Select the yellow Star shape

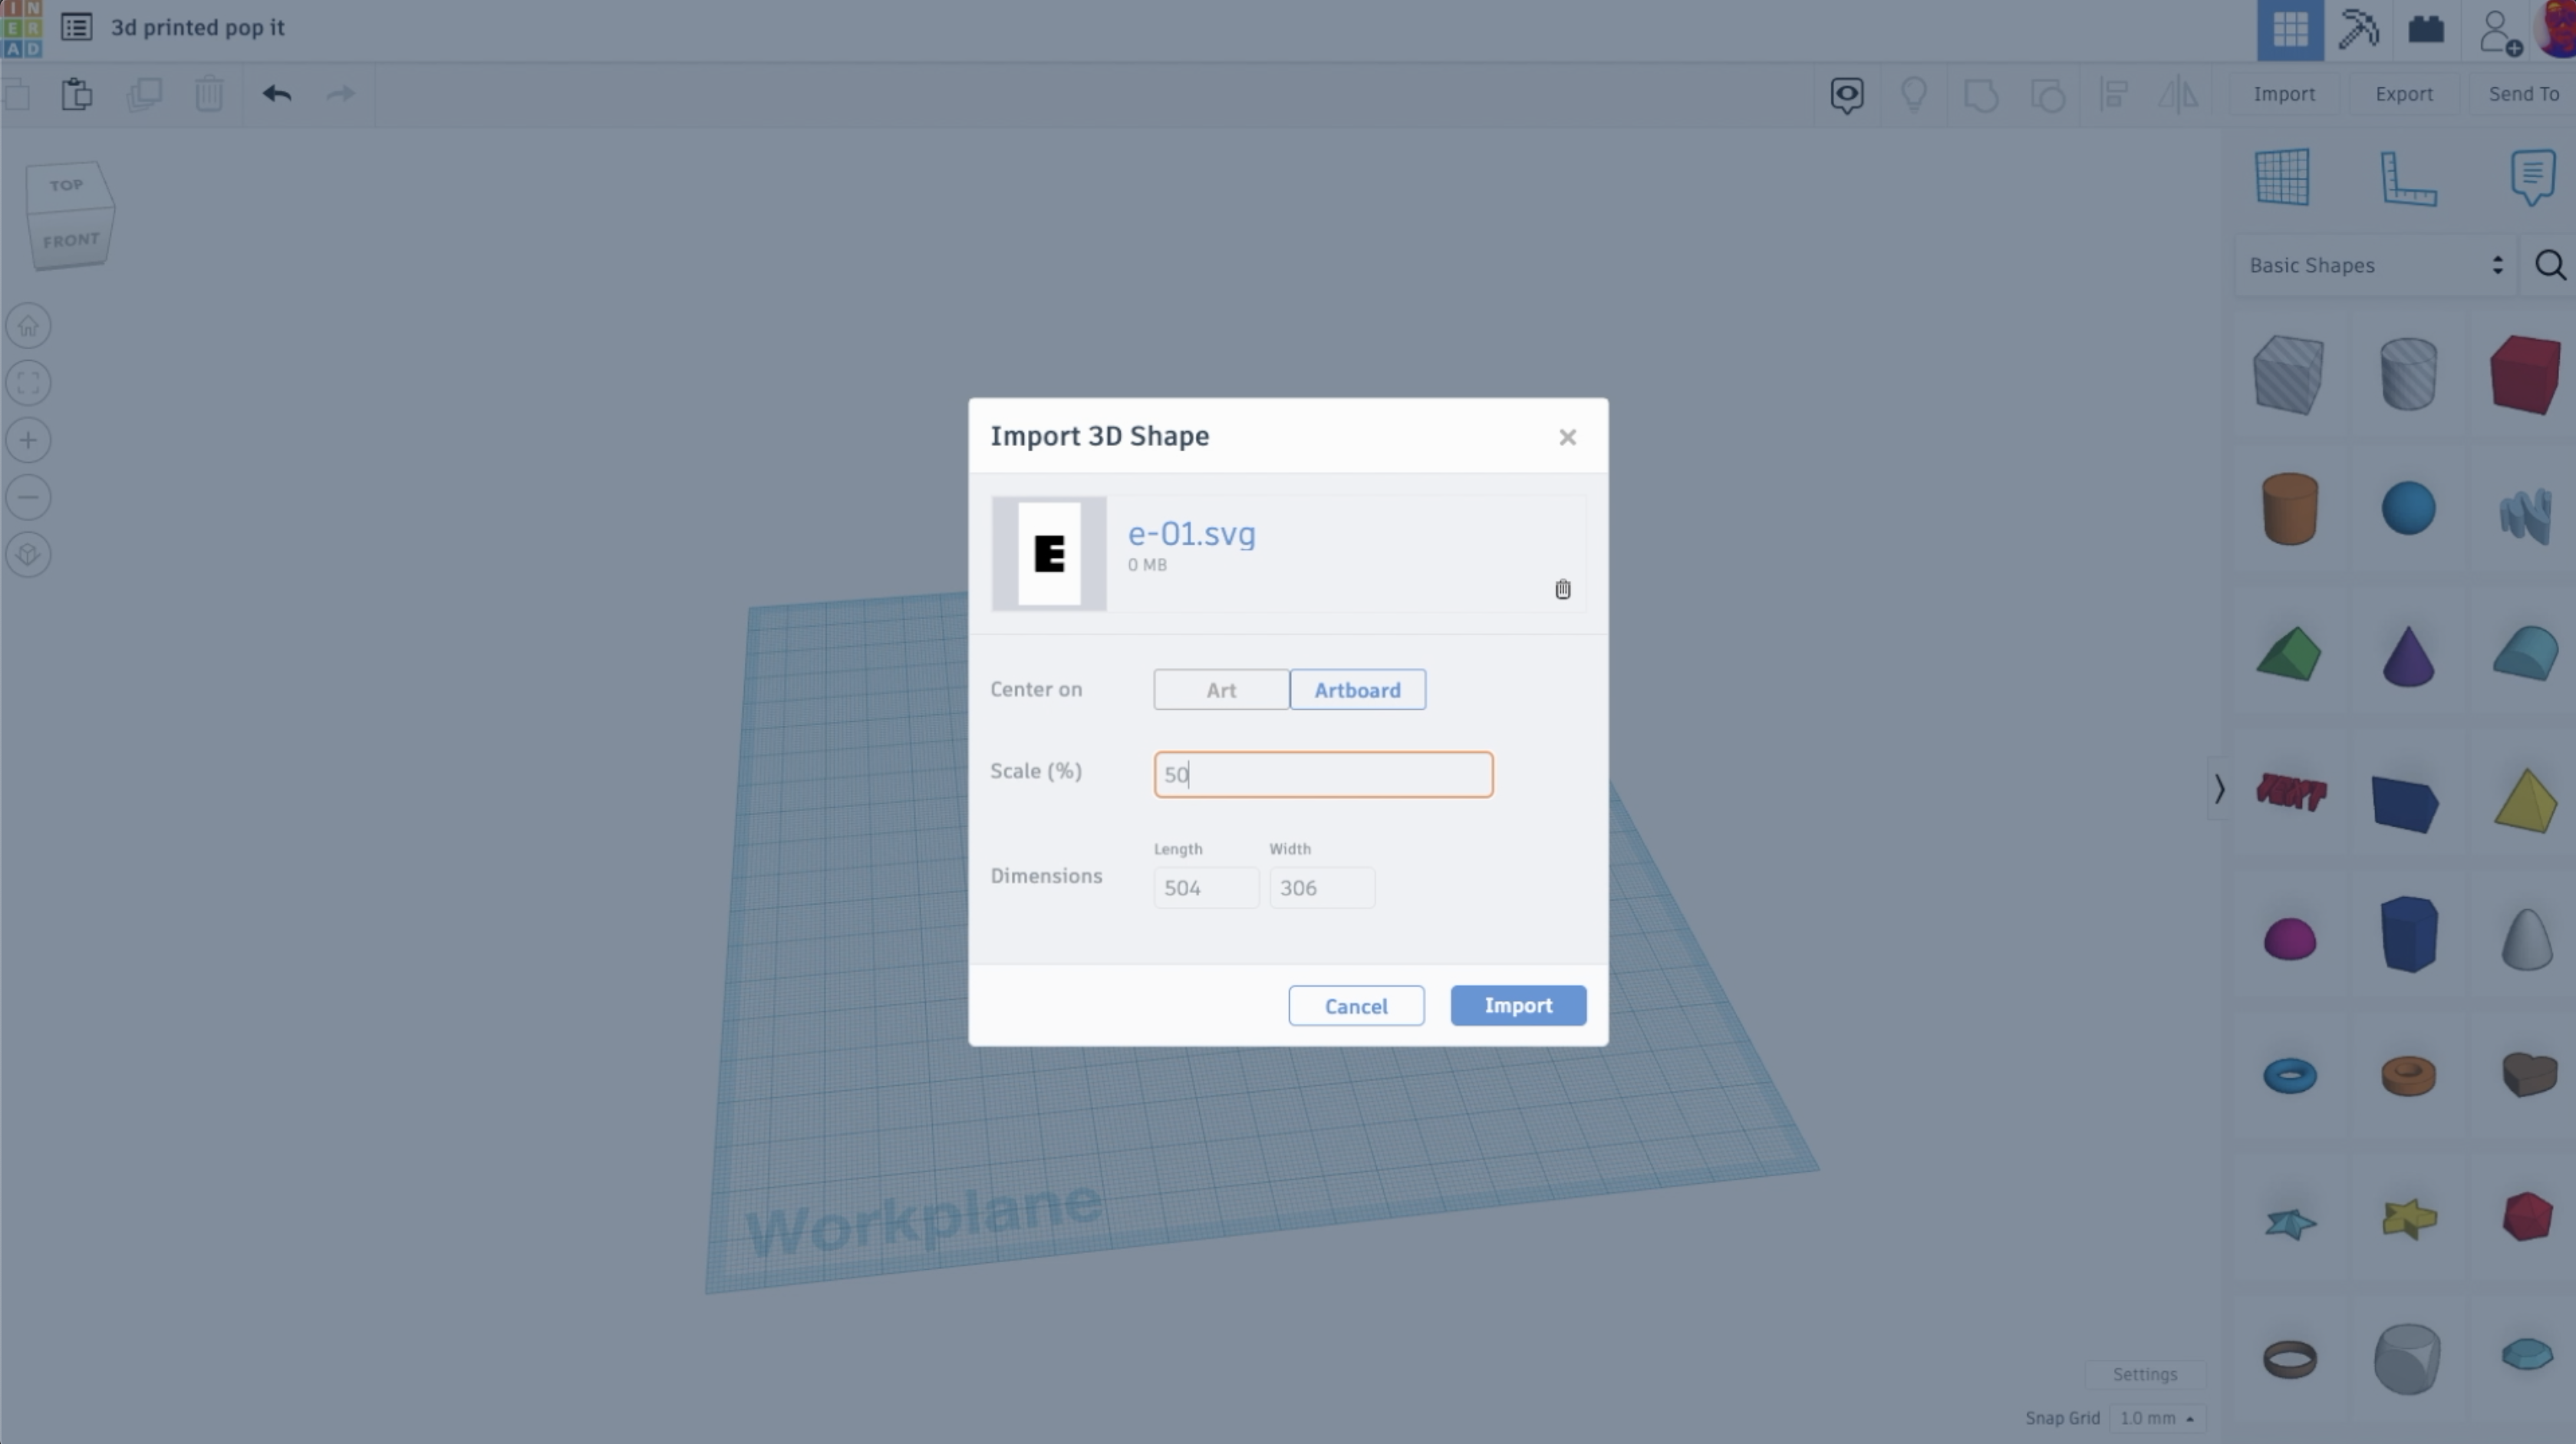[x=2408, y=1218]
